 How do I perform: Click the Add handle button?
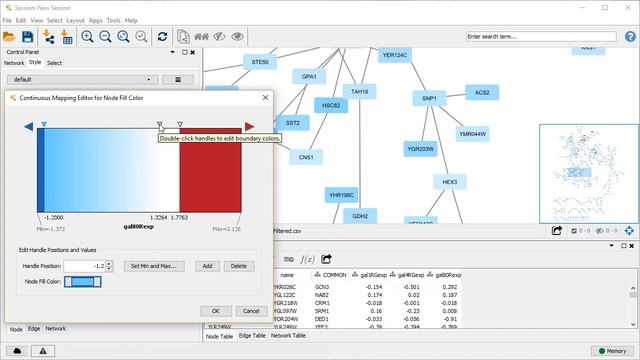[x=207, y=266]
